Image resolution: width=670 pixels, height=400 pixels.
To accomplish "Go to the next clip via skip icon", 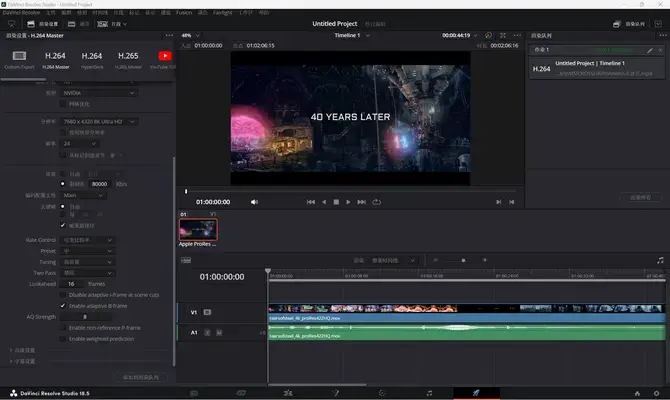I will (x=498, y=202).
